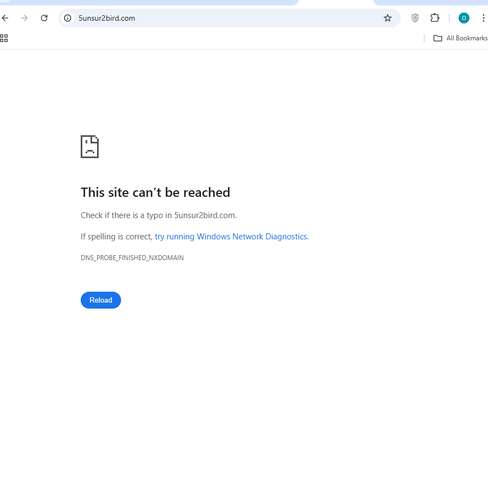Click the "This site can't be reached" heading

[x=155, y=192]
